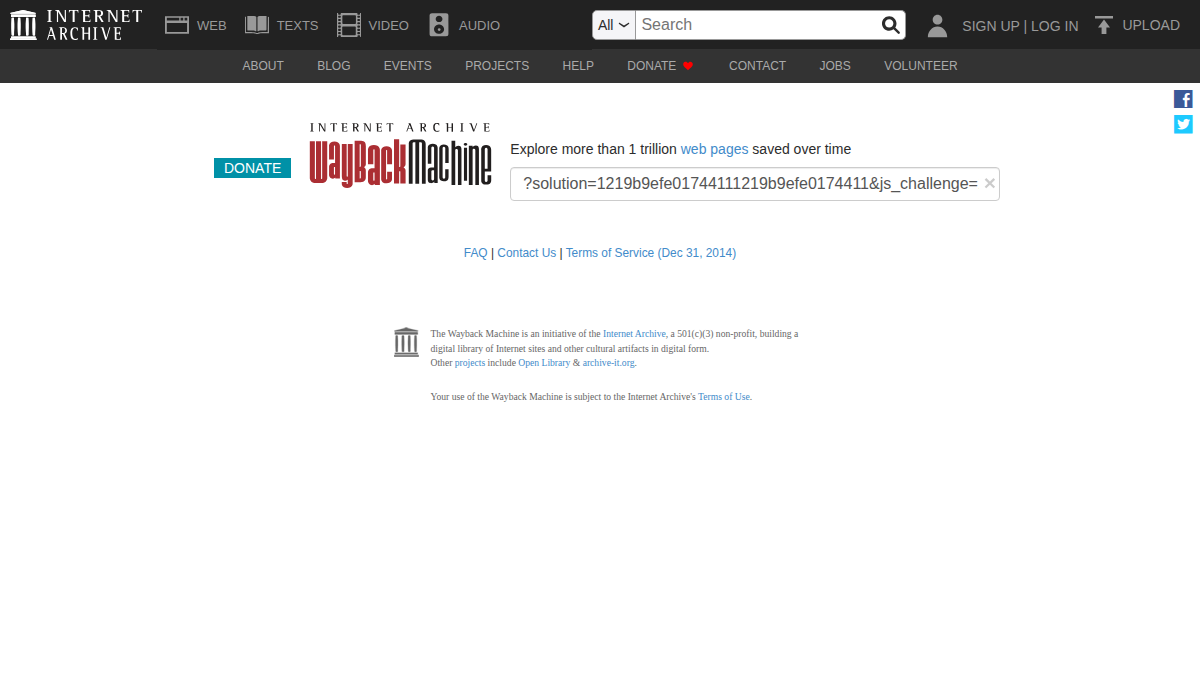Open the Volunteer menu item
1200x675 pixels.
(x=920, y=66)
